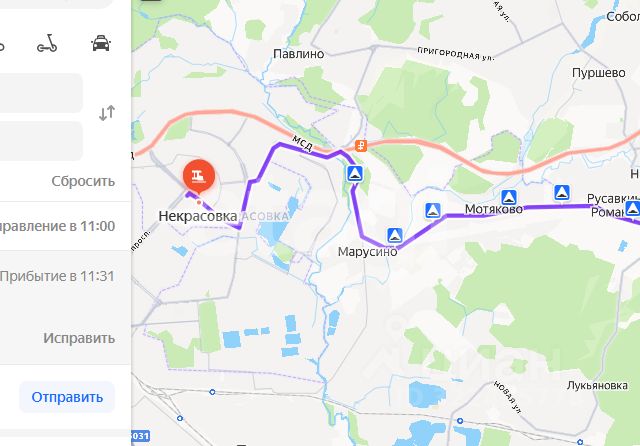Click speed bump sign between Мотяково and Русавкино
The width and height of the screenshot is (640, 446).
pyautogui.click(x=562, y=193)
